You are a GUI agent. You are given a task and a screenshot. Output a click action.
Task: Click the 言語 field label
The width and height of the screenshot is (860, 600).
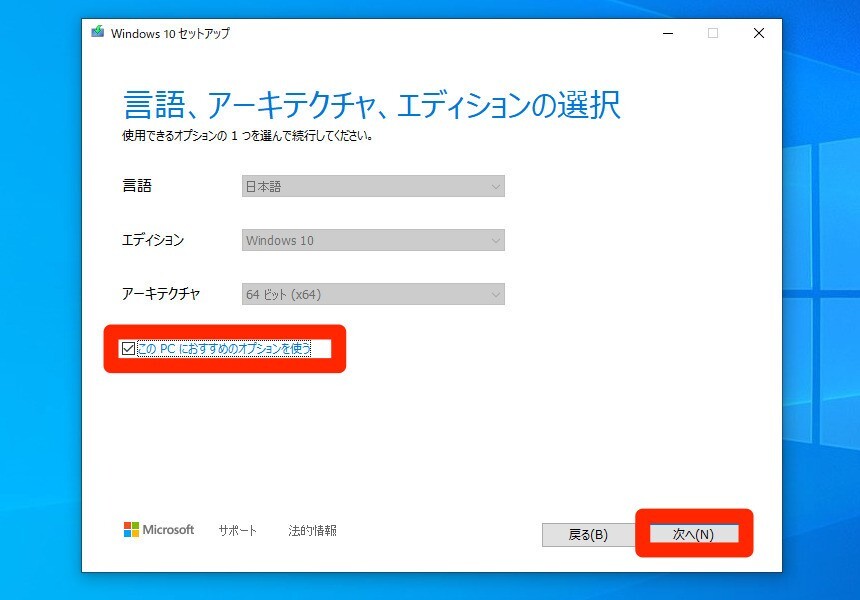tap(137, 186)
